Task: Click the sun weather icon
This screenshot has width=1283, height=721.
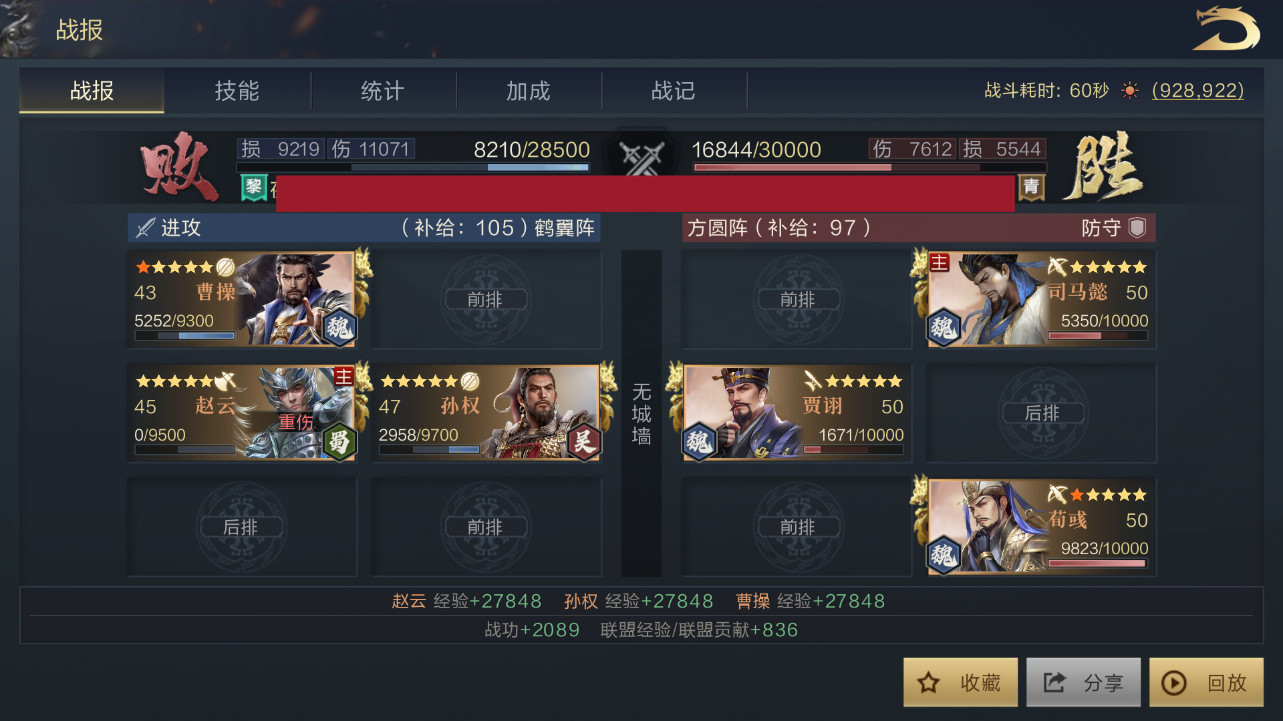Action: [1130, 90]
